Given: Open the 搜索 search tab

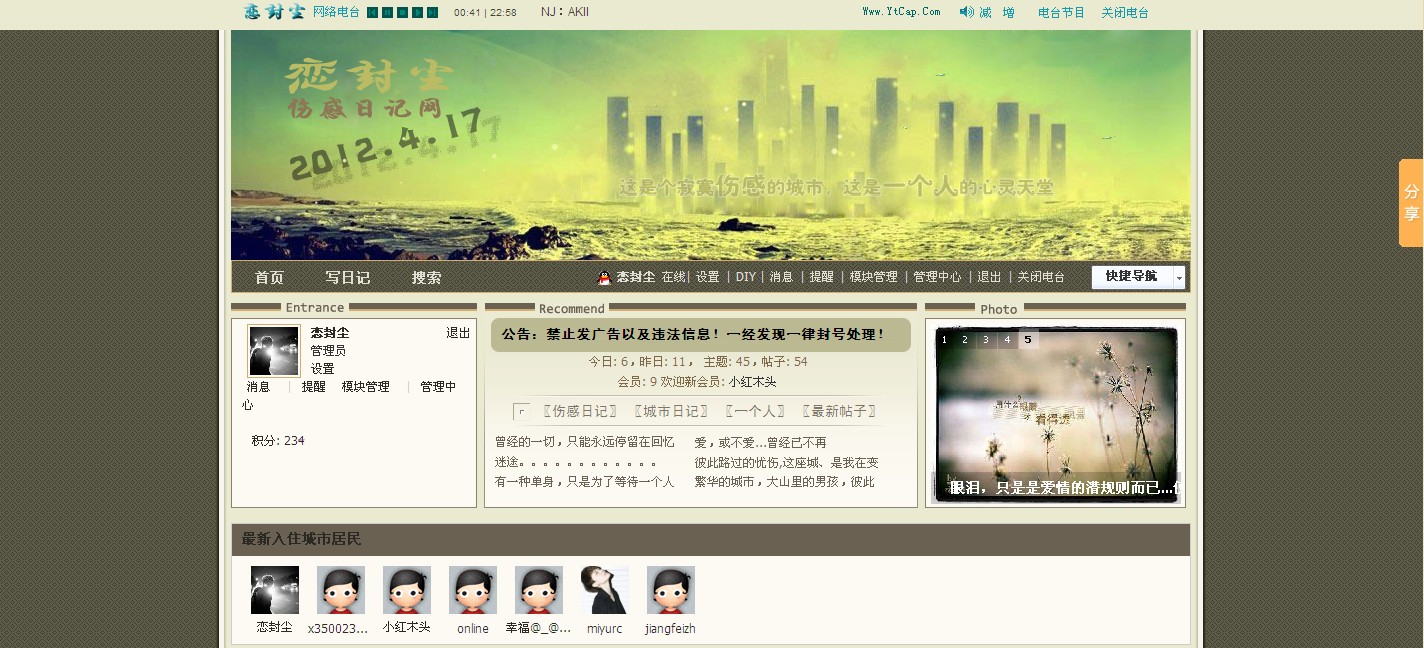Looking at the screenshot, I should [426, 277].
